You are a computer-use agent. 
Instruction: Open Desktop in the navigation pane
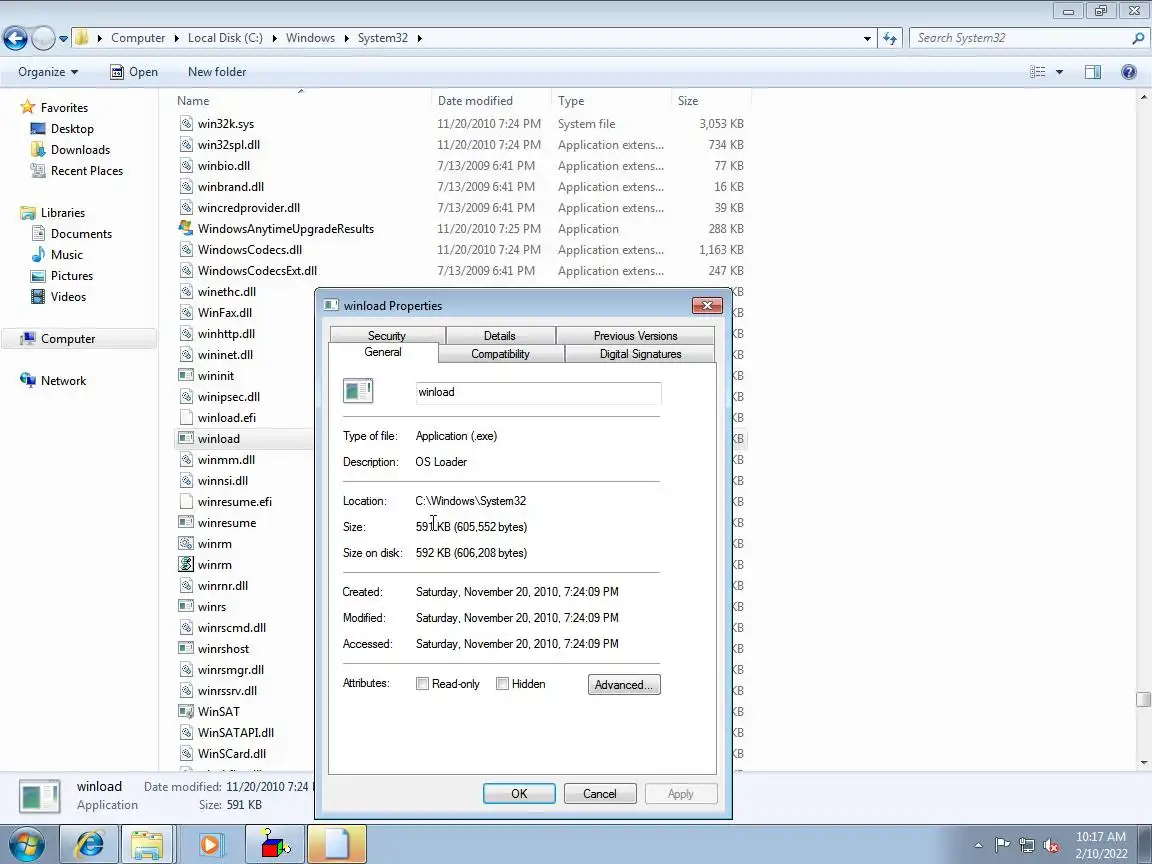72,129
